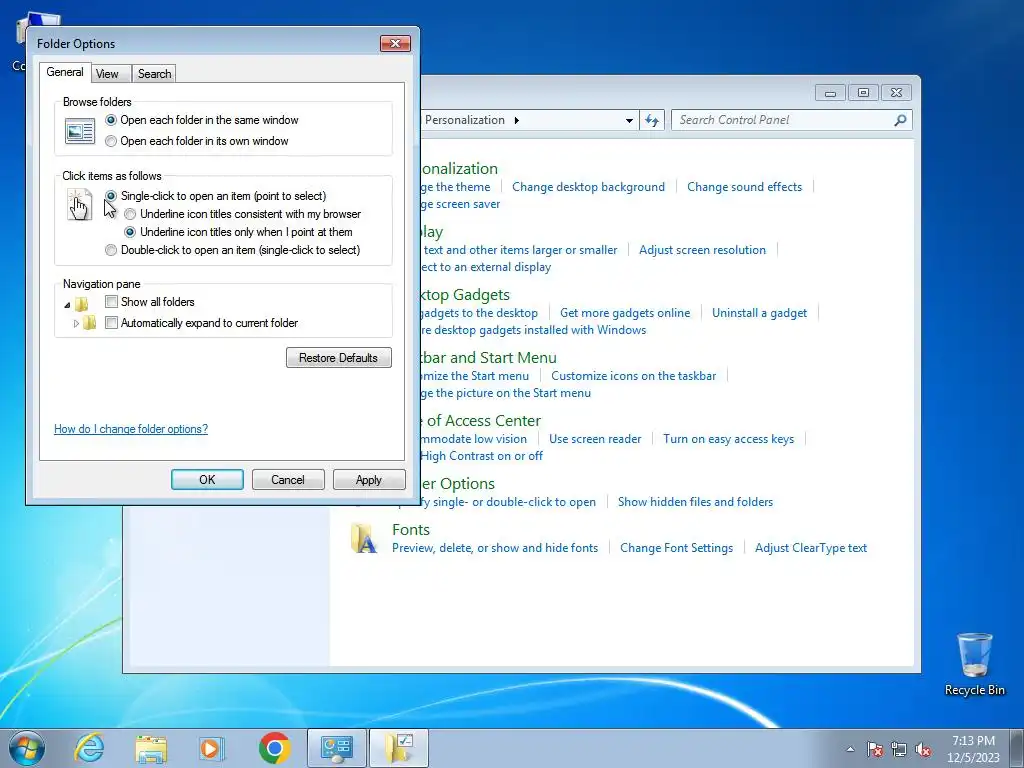
Task: Click Personalization in the address bar
Action: coord(465,120)
